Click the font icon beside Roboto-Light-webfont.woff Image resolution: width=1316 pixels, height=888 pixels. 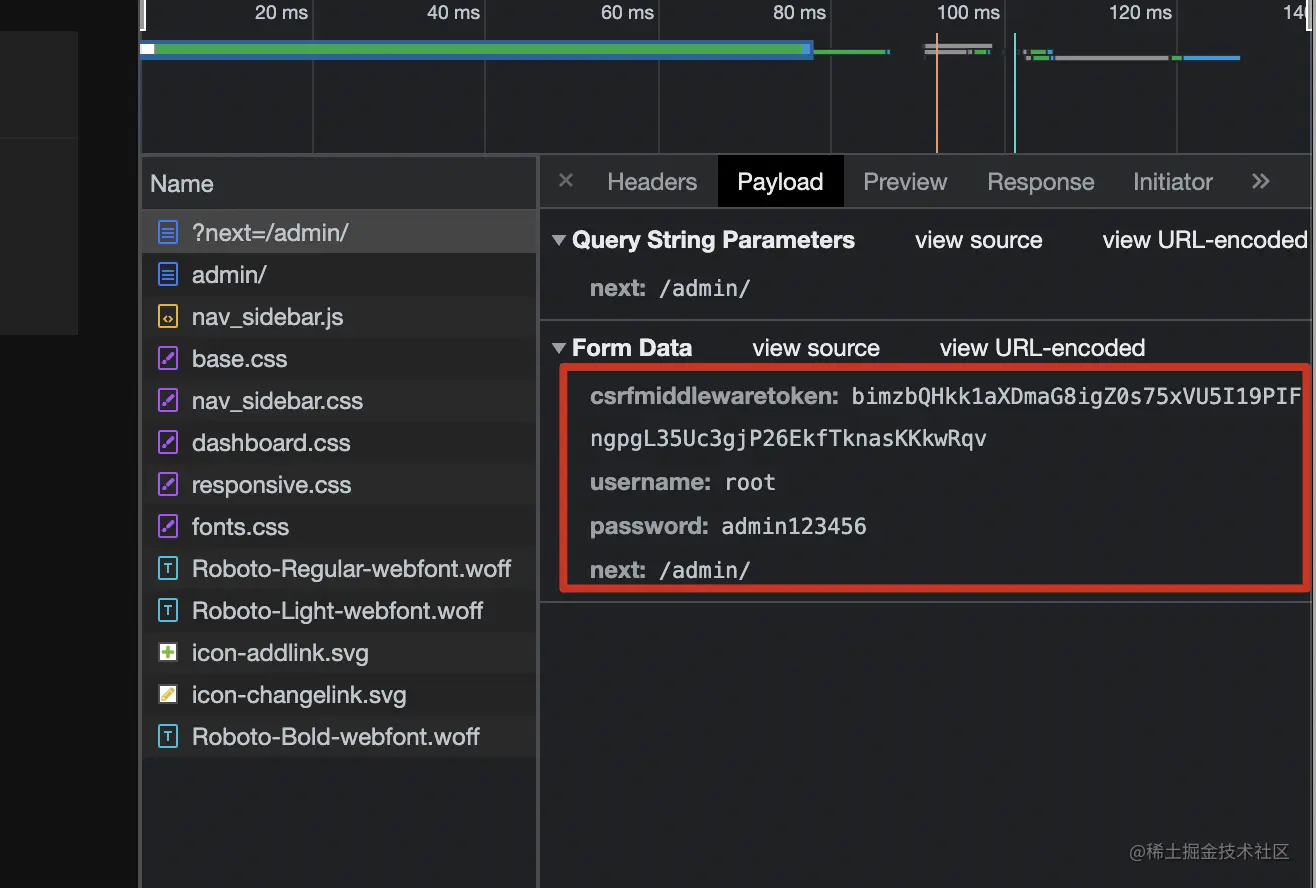pyautogui.click(x=168, y=611)
